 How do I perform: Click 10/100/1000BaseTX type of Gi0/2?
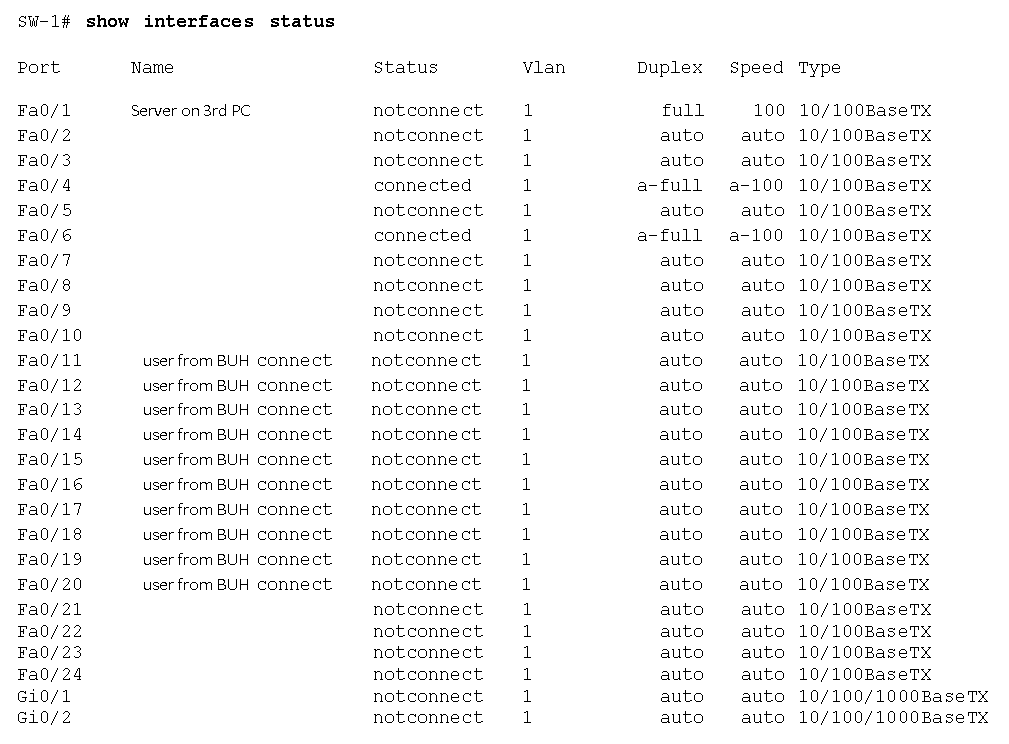893,718
